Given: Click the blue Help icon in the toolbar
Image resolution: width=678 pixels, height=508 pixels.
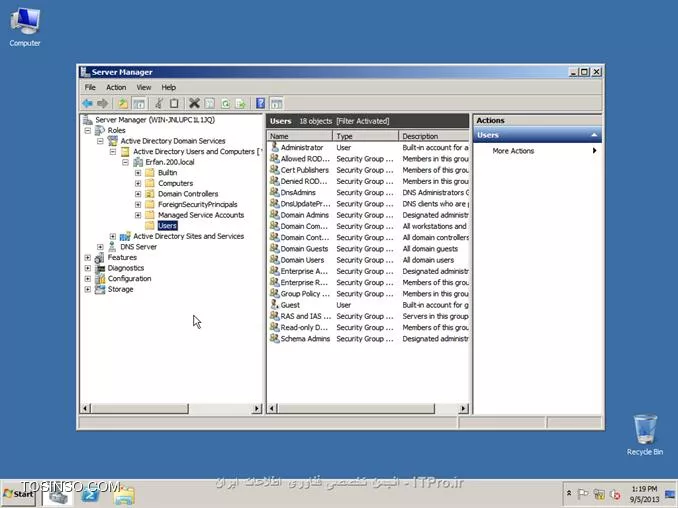Looking at the screenshot, I should [260, 103].
